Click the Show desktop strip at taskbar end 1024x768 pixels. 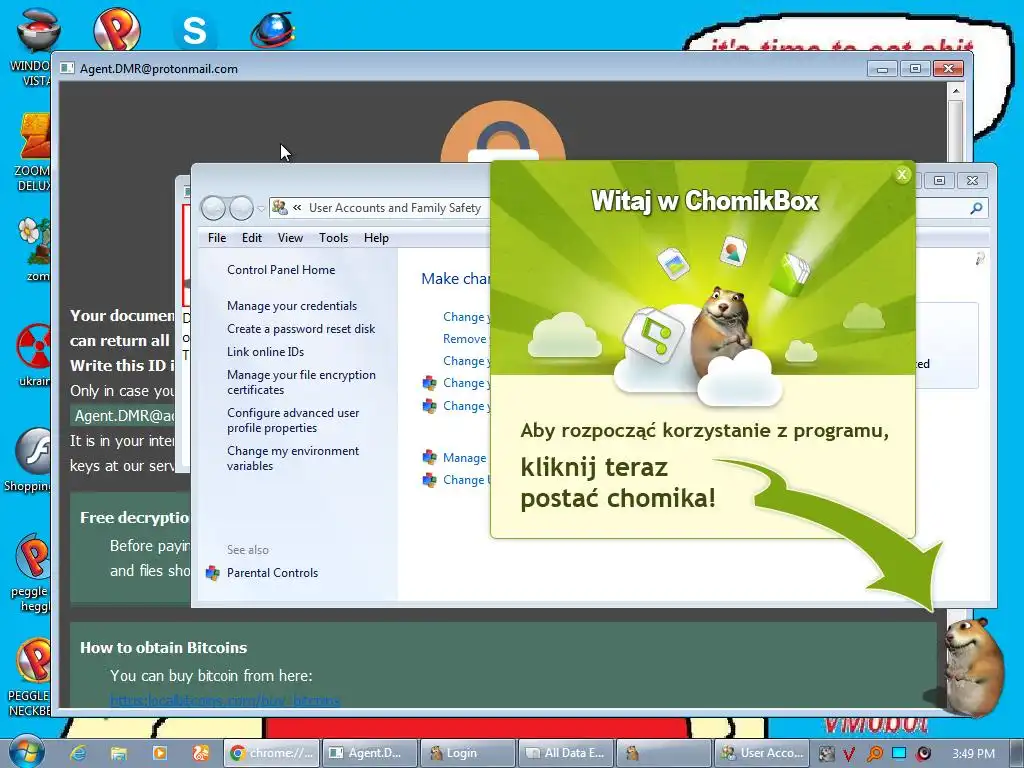(1019, 753)
